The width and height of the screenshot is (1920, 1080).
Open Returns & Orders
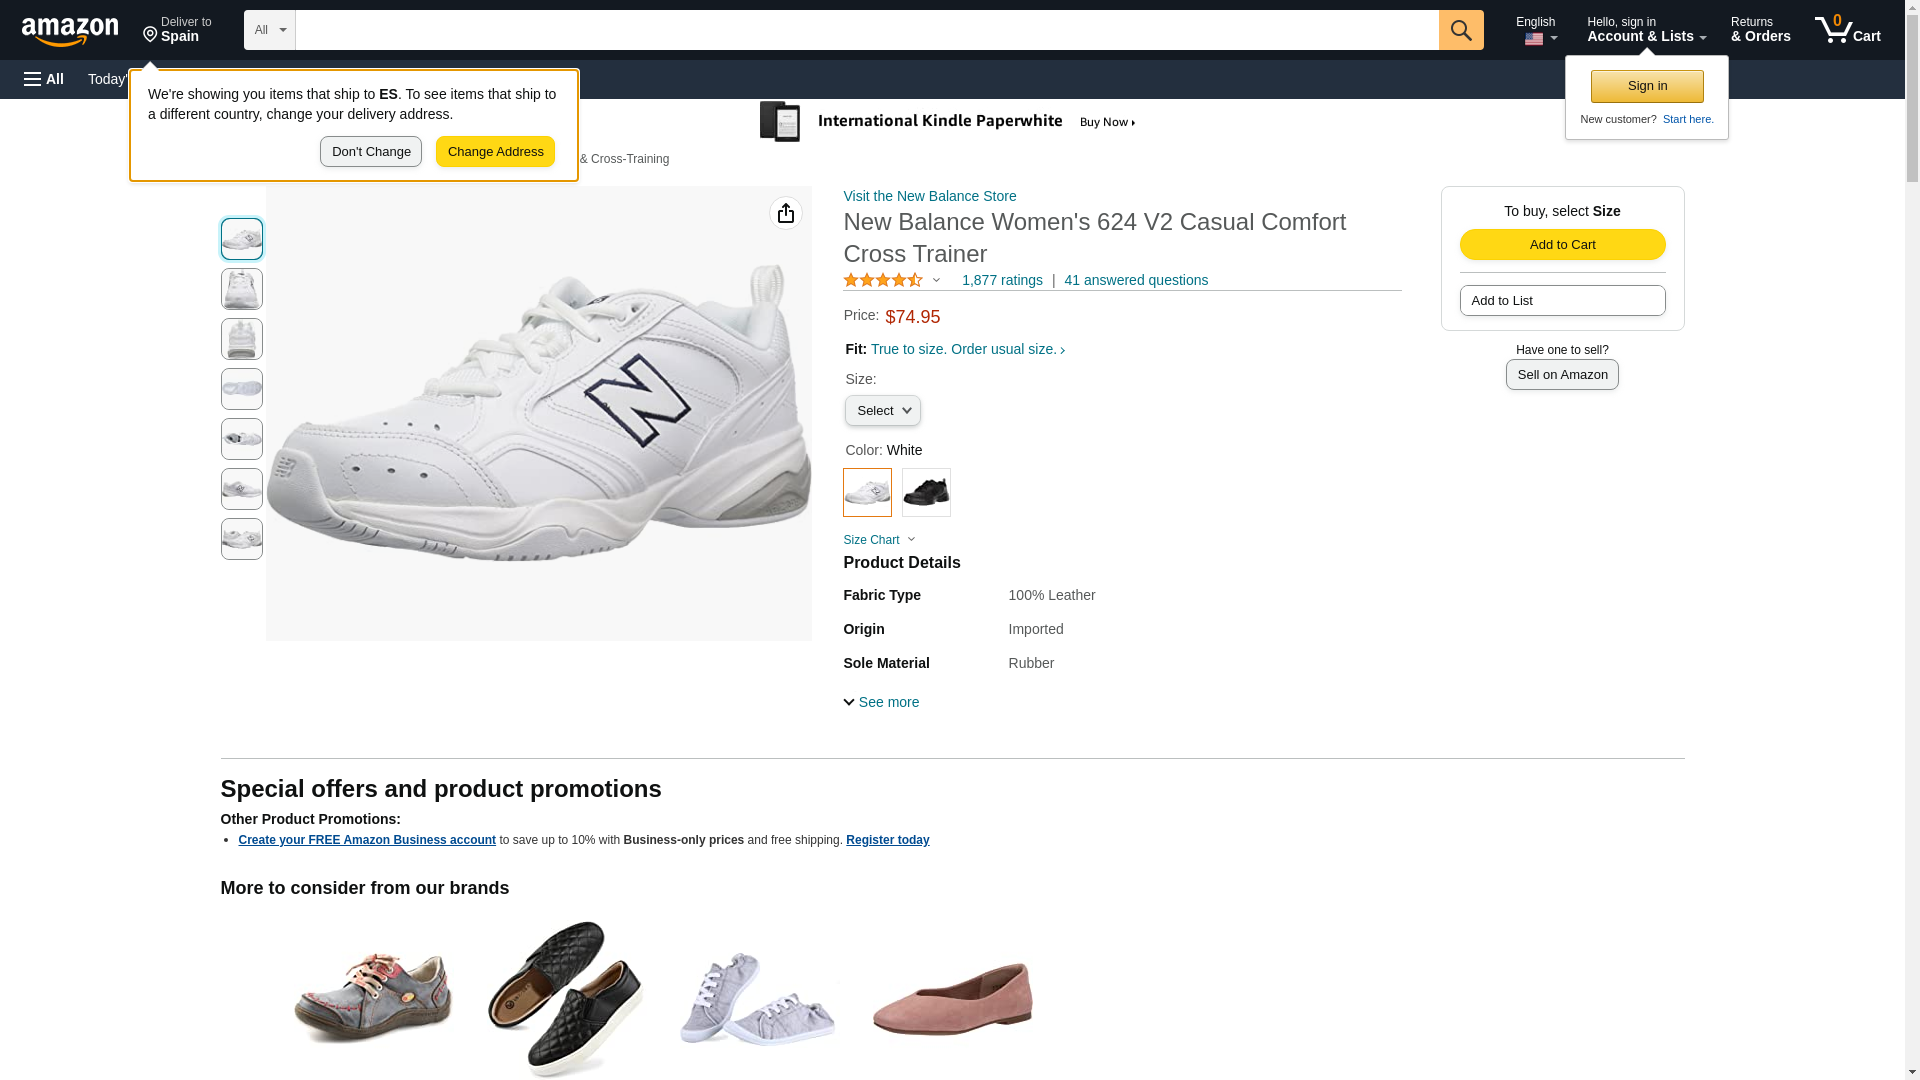(1760, 30)
